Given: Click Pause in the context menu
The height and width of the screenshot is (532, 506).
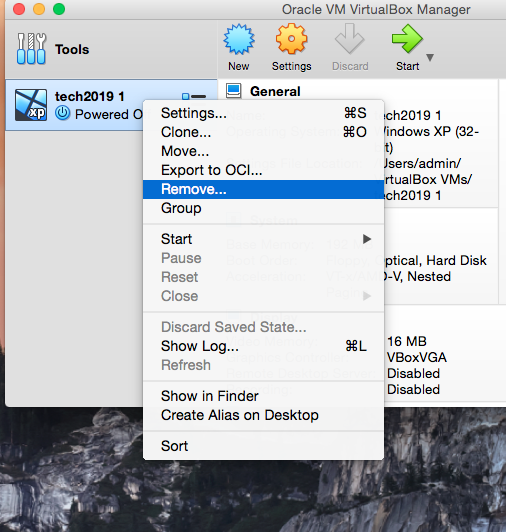Looking at the screenshot, I should pos(263,258).
